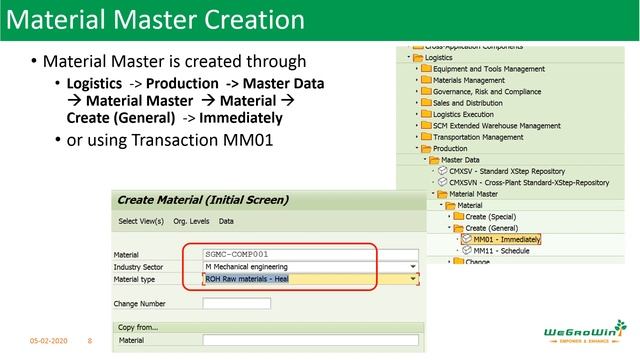Click the Production open-folder icon

coord(426,148)
